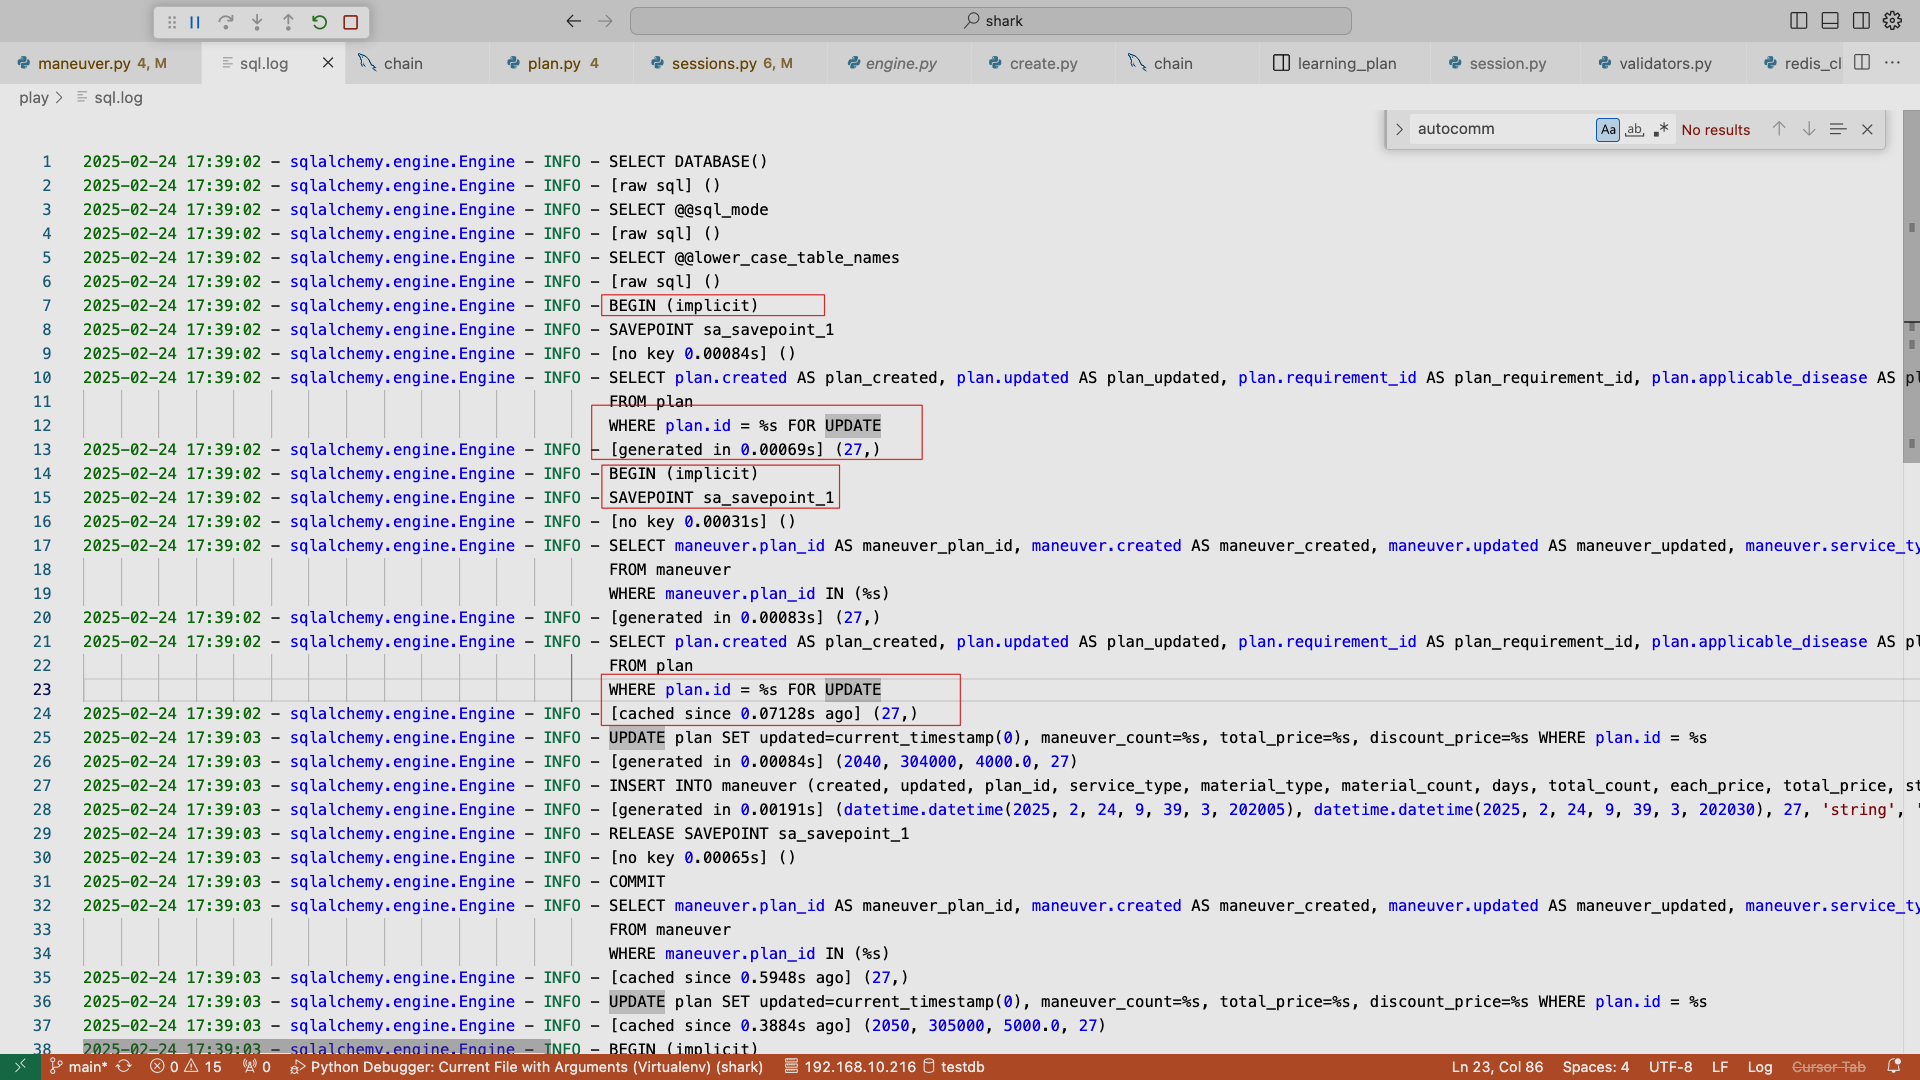
Task: Go to next match arrow
Action: pos(1809,129)
